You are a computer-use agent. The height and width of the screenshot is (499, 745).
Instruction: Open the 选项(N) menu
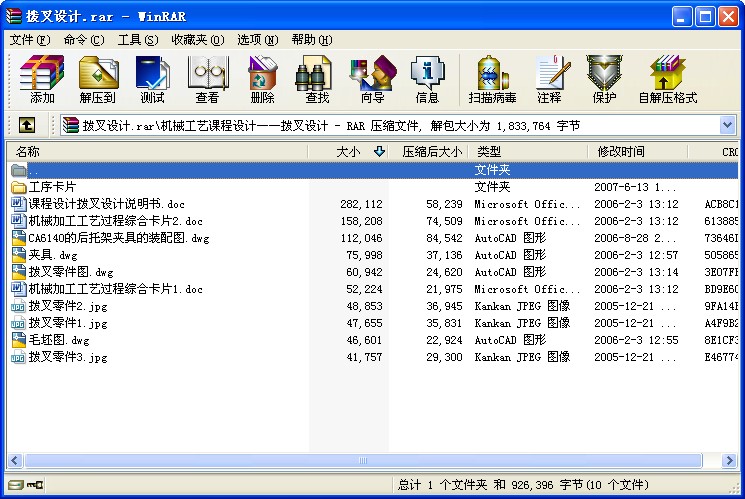click(x=258, y=40)
